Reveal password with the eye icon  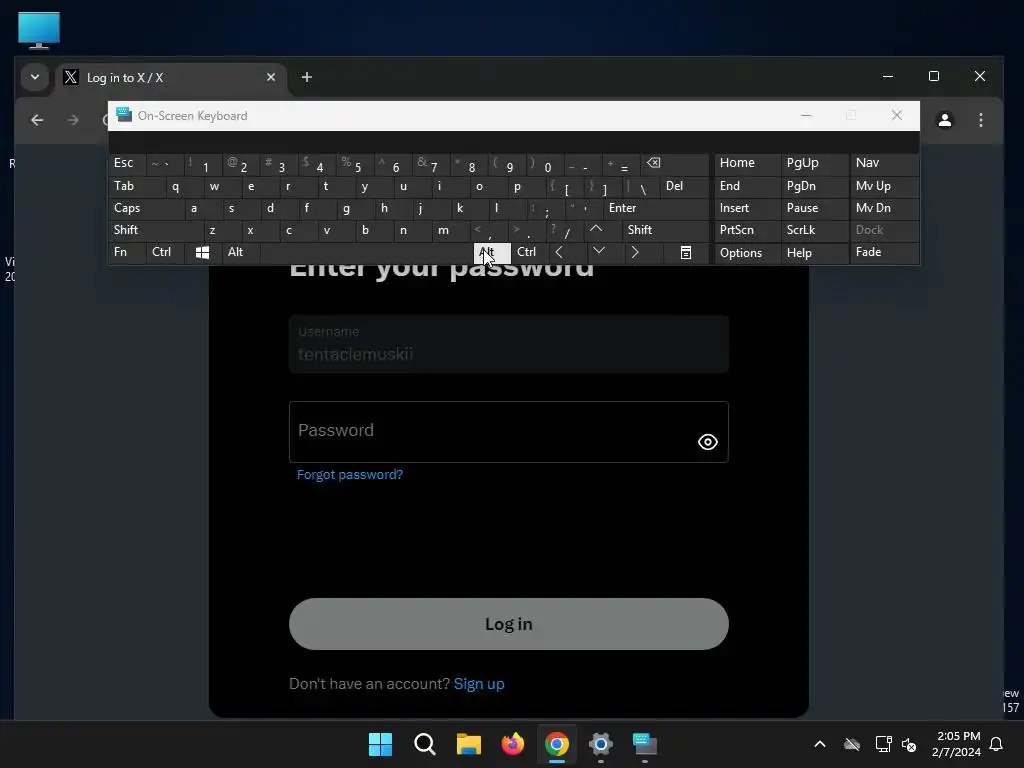pos(707,442)
